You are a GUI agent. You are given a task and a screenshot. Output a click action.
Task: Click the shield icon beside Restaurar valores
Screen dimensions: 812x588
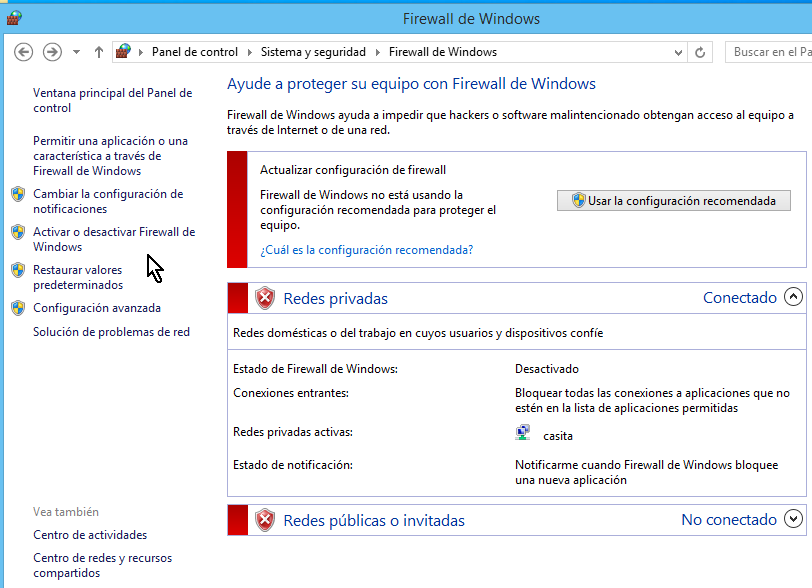[x=18, y=270]
